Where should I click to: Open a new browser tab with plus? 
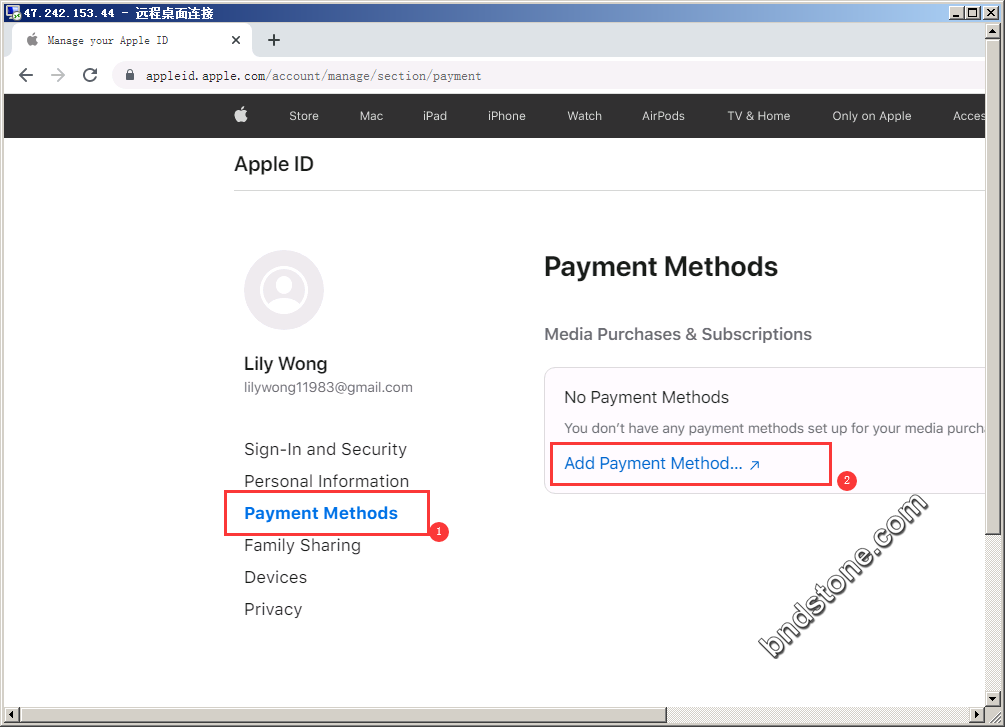click(x=274, y=40)
